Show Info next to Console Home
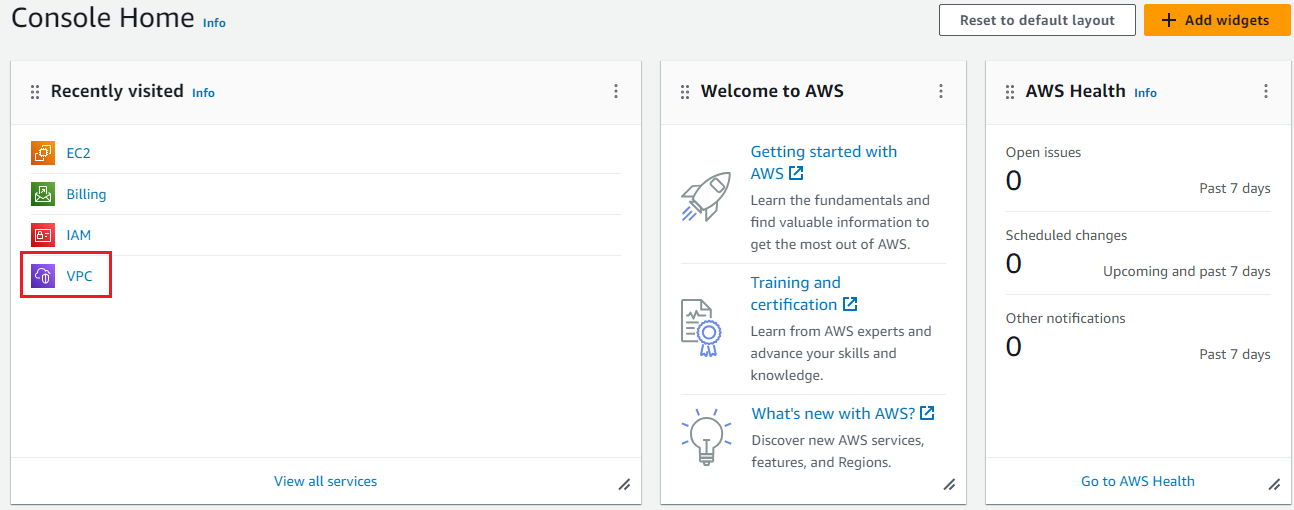The width and height of the screenshot is (1294, 510). coord(214,23)
